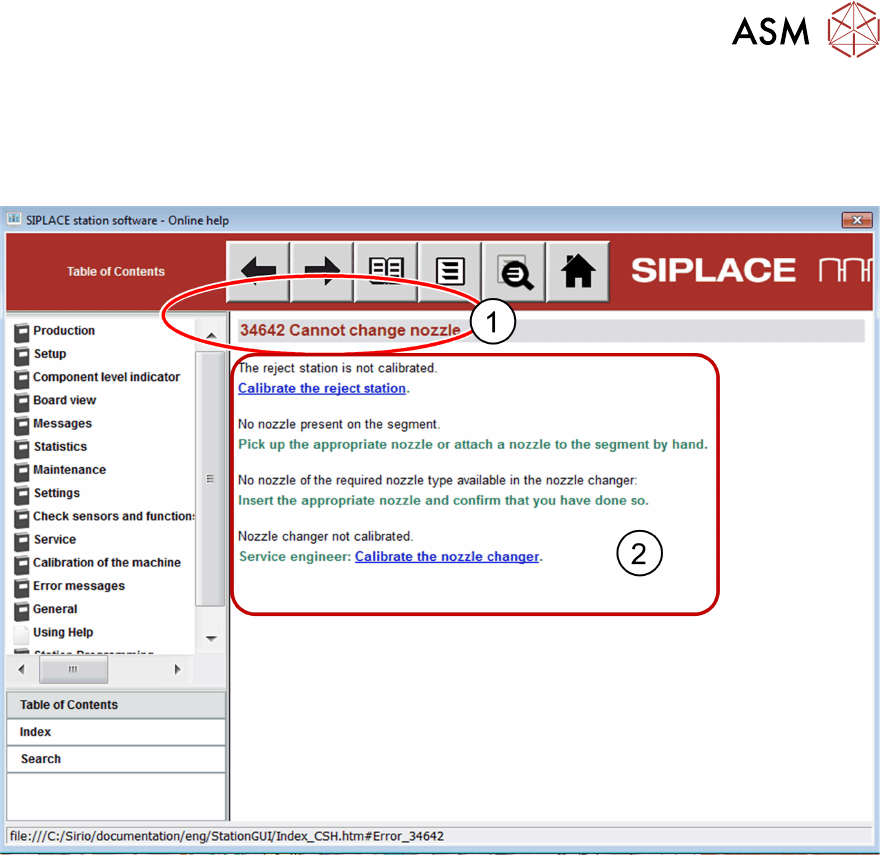Screen dimensions: 880x855
Task: Click the app icon in the title bar
Action: [x=13, y=218]
